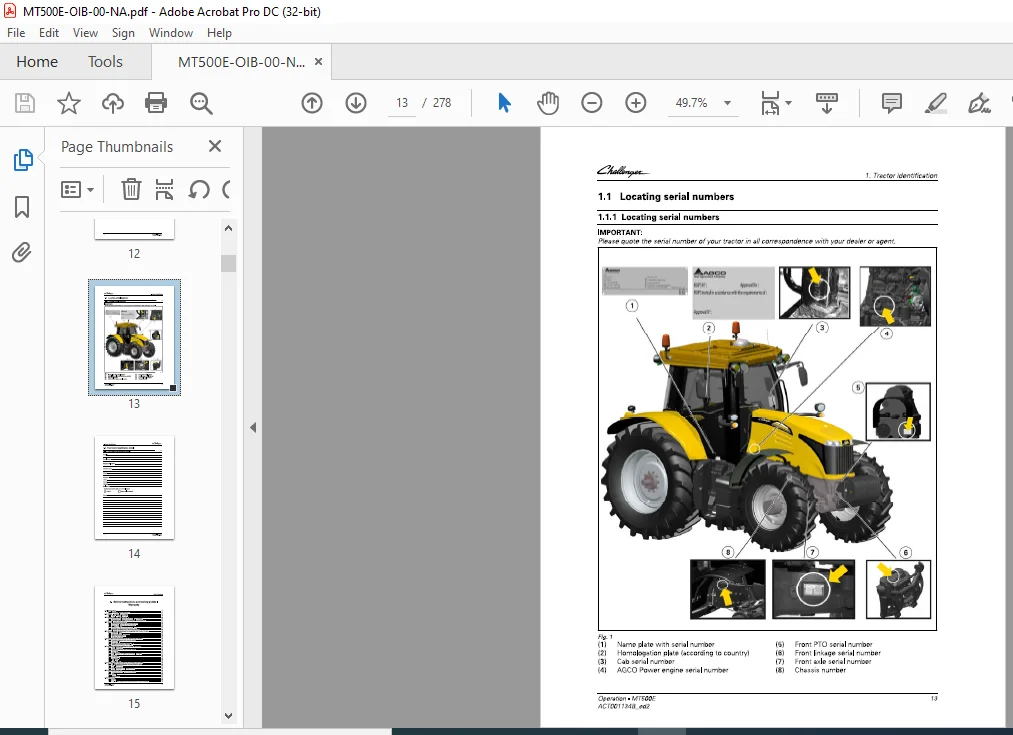This screenshot has height=735, width=1013.
Task: Add a comment with sticky note icon
Action: 892,103
